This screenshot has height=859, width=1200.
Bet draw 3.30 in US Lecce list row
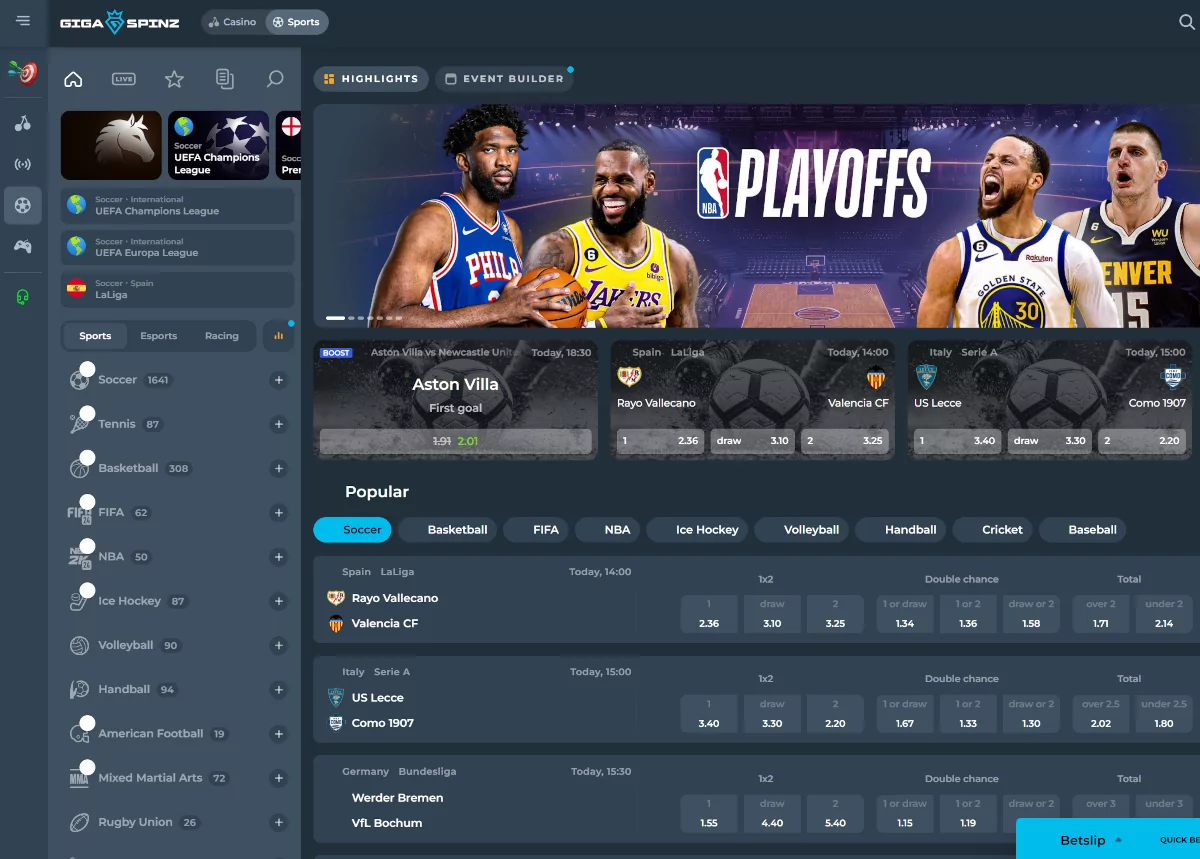(772, 714)
